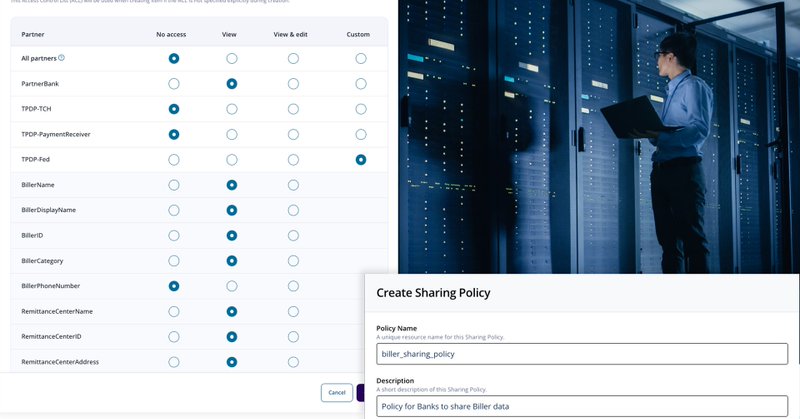800x419 pixels.
Task: Click the Cancel button
Action: click(337, 392)
